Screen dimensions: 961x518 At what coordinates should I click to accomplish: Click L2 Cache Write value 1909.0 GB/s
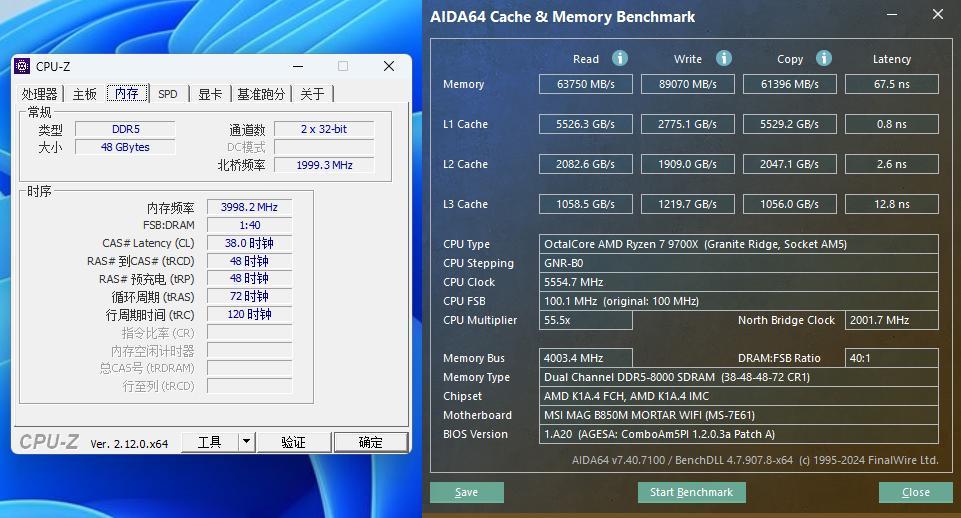click(688, 164)
